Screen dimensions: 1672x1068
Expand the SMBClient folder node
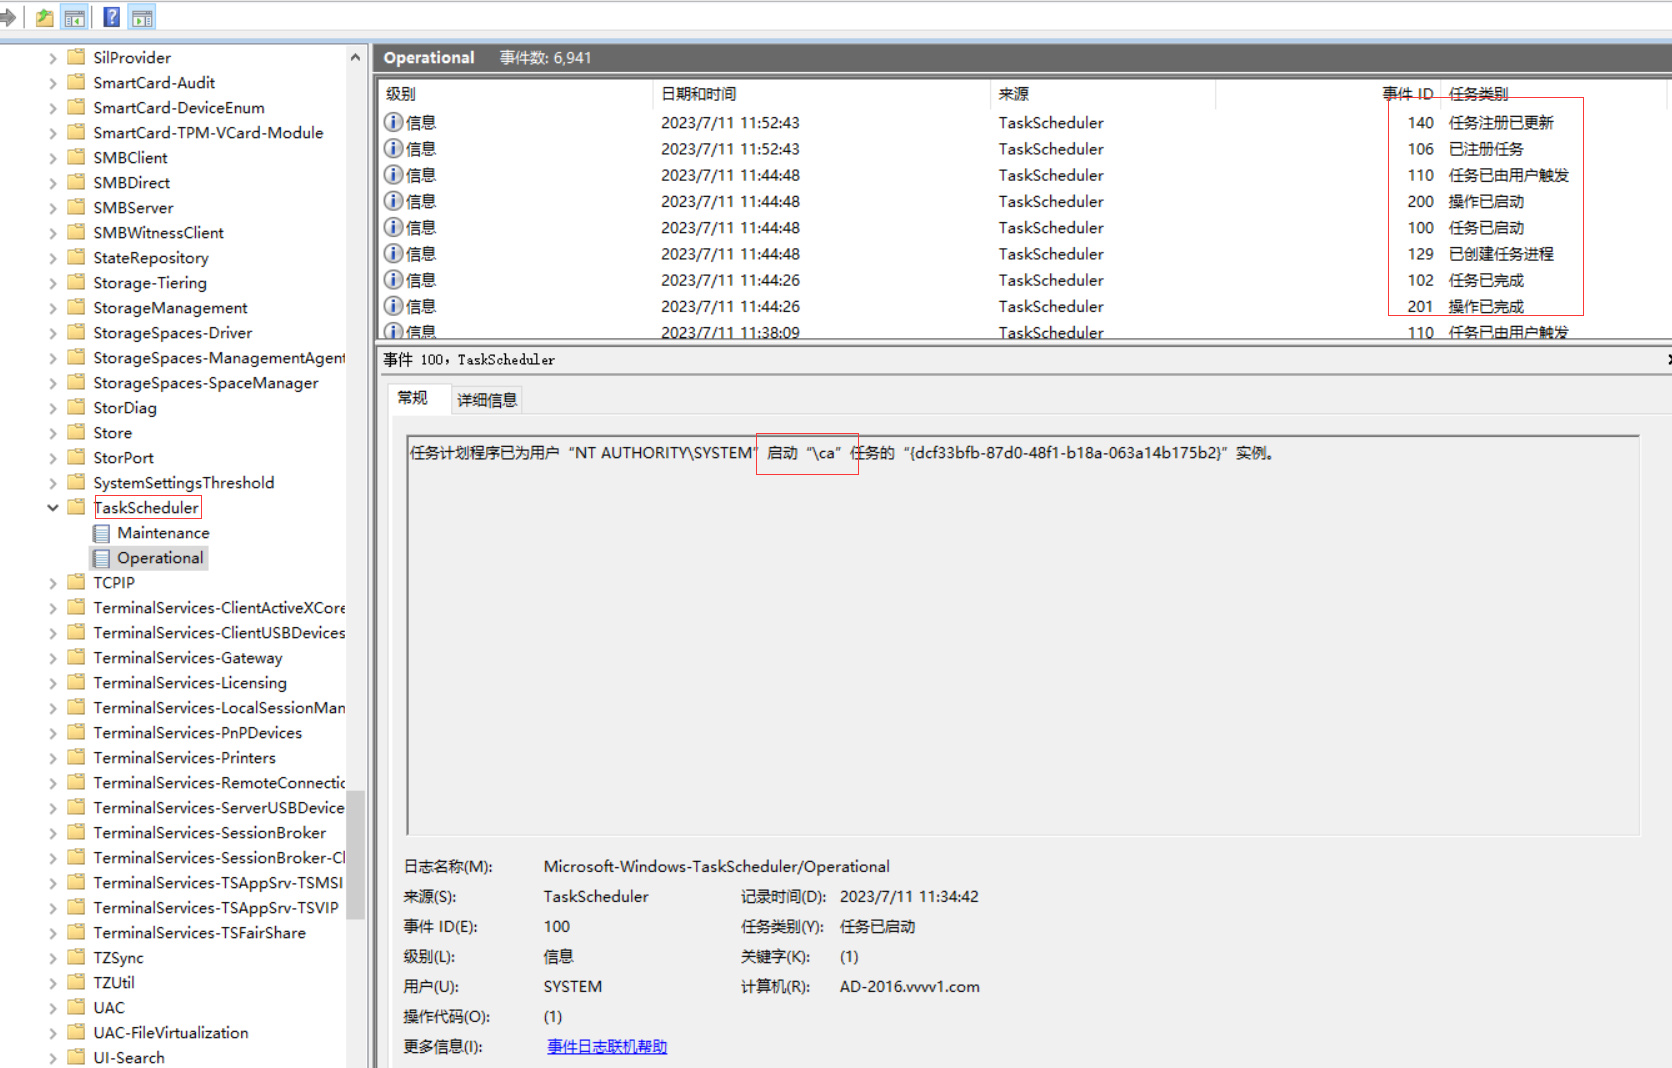click(53, 158)
